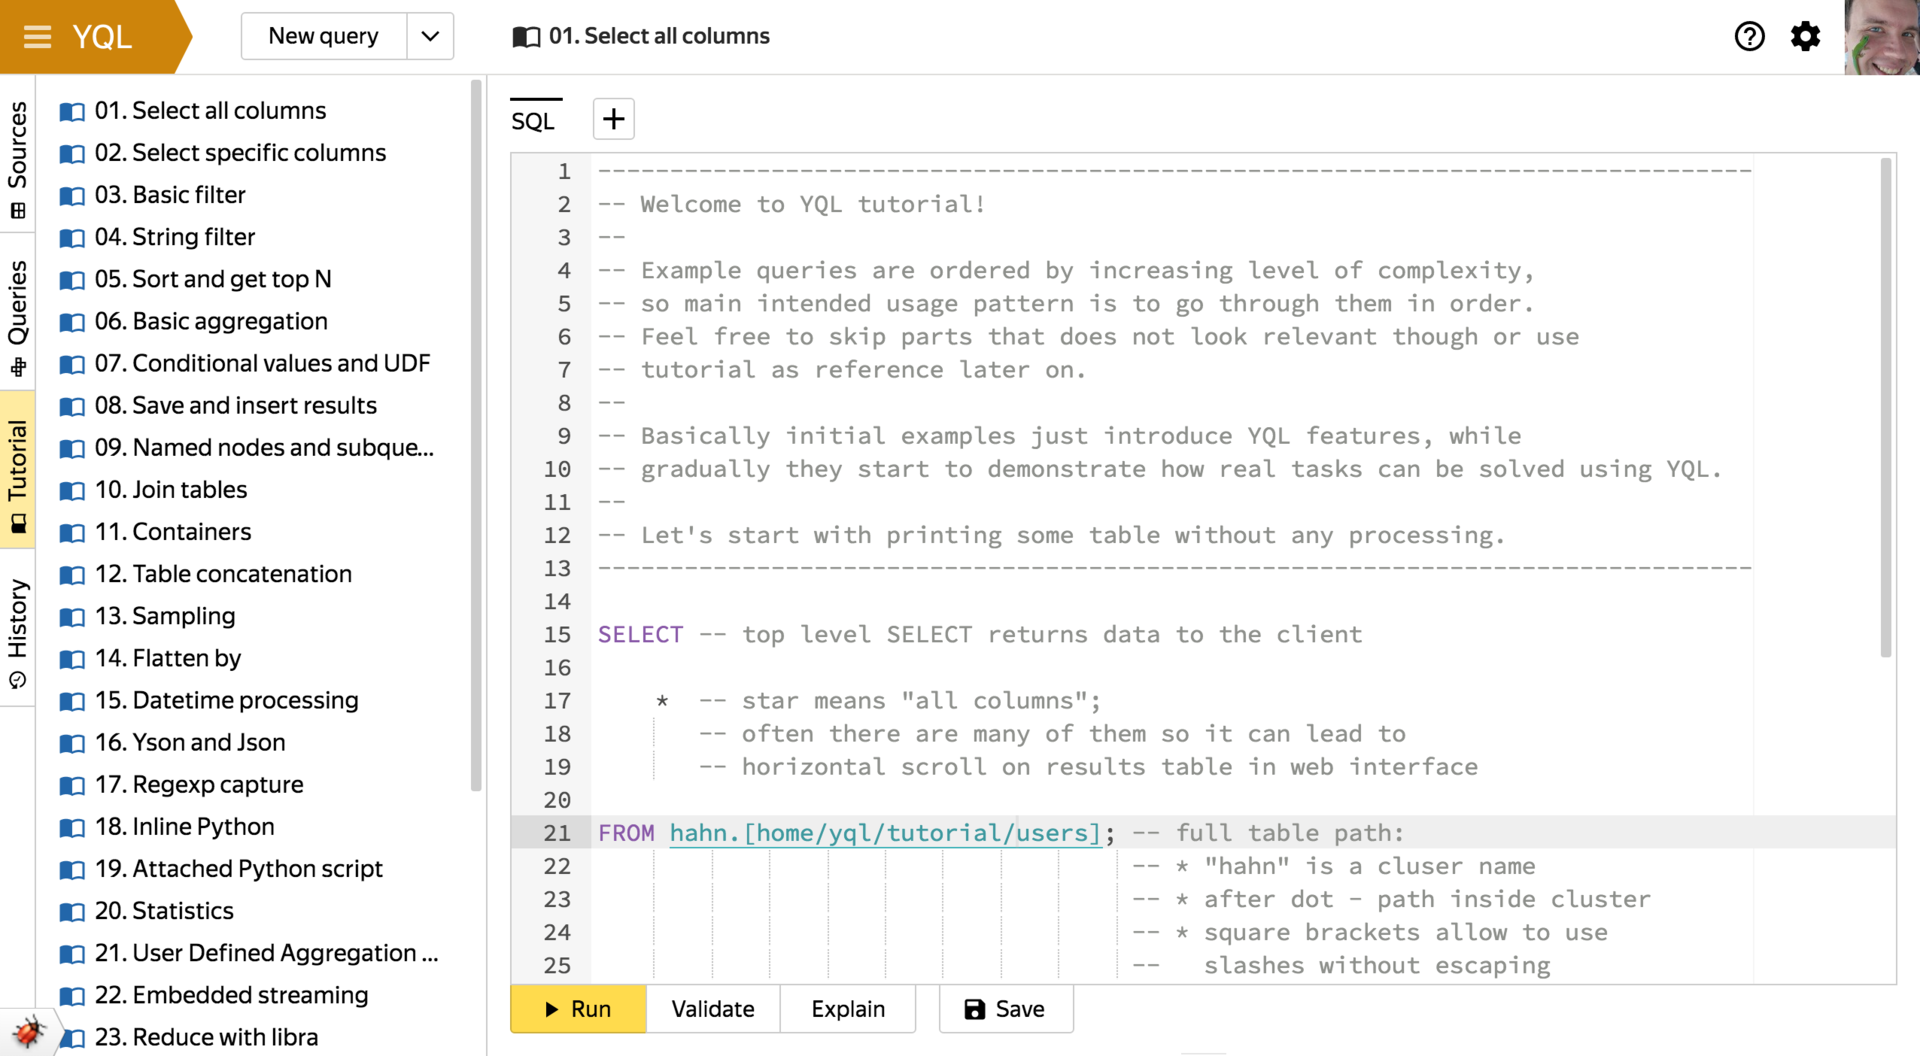This screenshot has height=1056, width=1920.
Task: Open the hamburger menu next to YQL
Action: click(x=37, y=37)
